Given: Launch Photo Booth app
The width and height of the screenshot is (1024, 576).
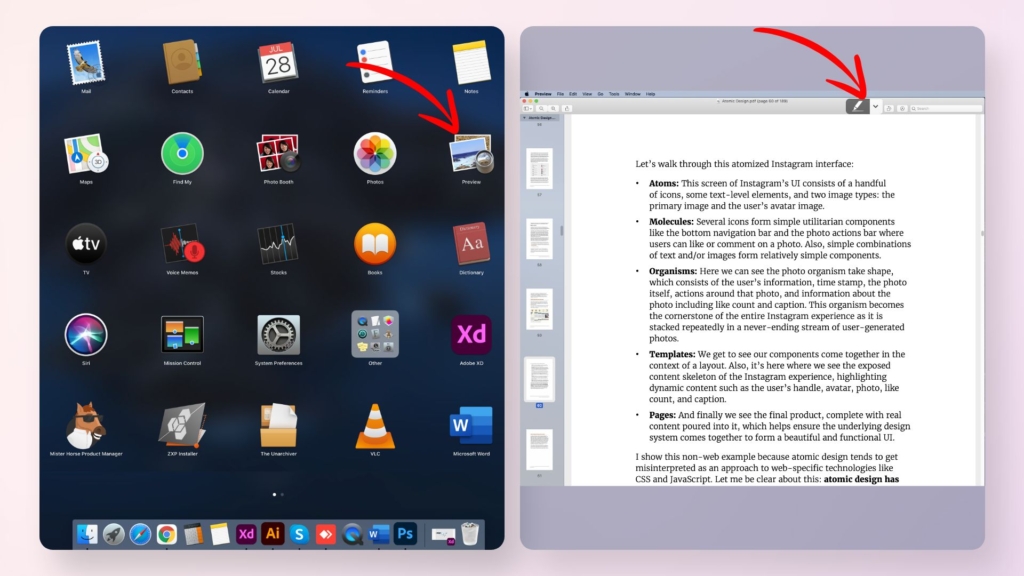Looking at the screenshot, I should [x=278, y=153].
